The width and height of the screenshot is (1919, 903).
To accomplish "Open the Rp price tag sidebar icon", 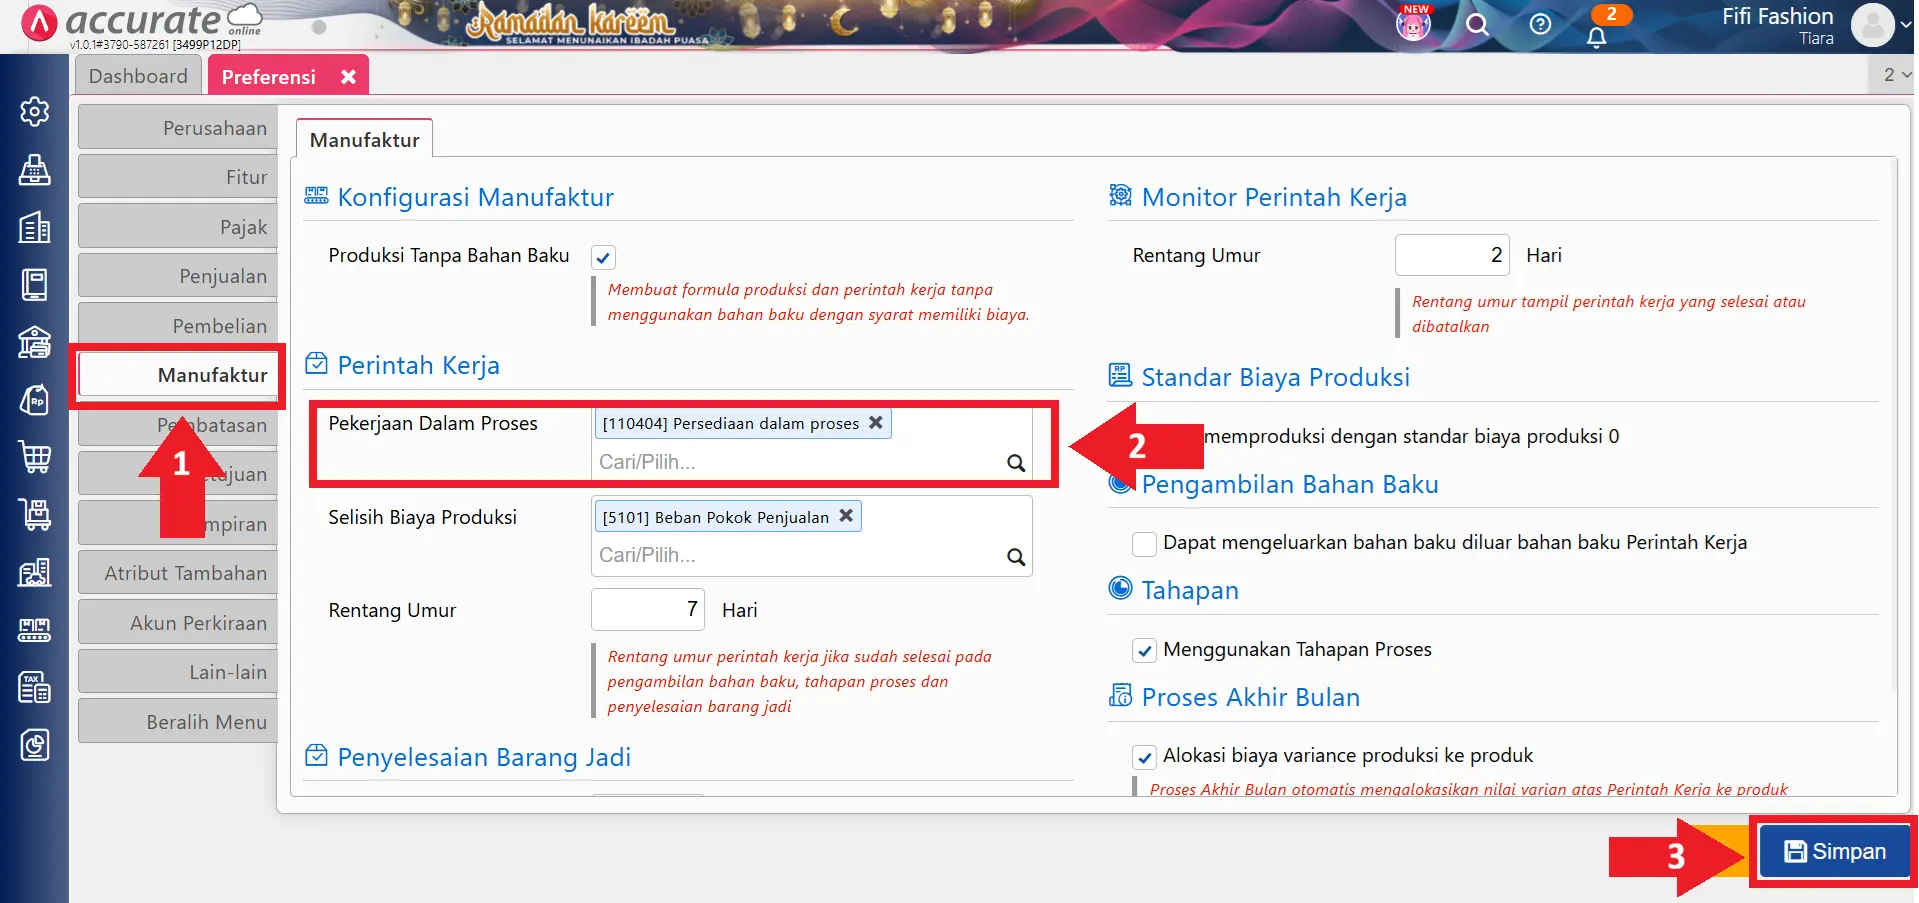I will pyautogui.click(x=35, y=399).
